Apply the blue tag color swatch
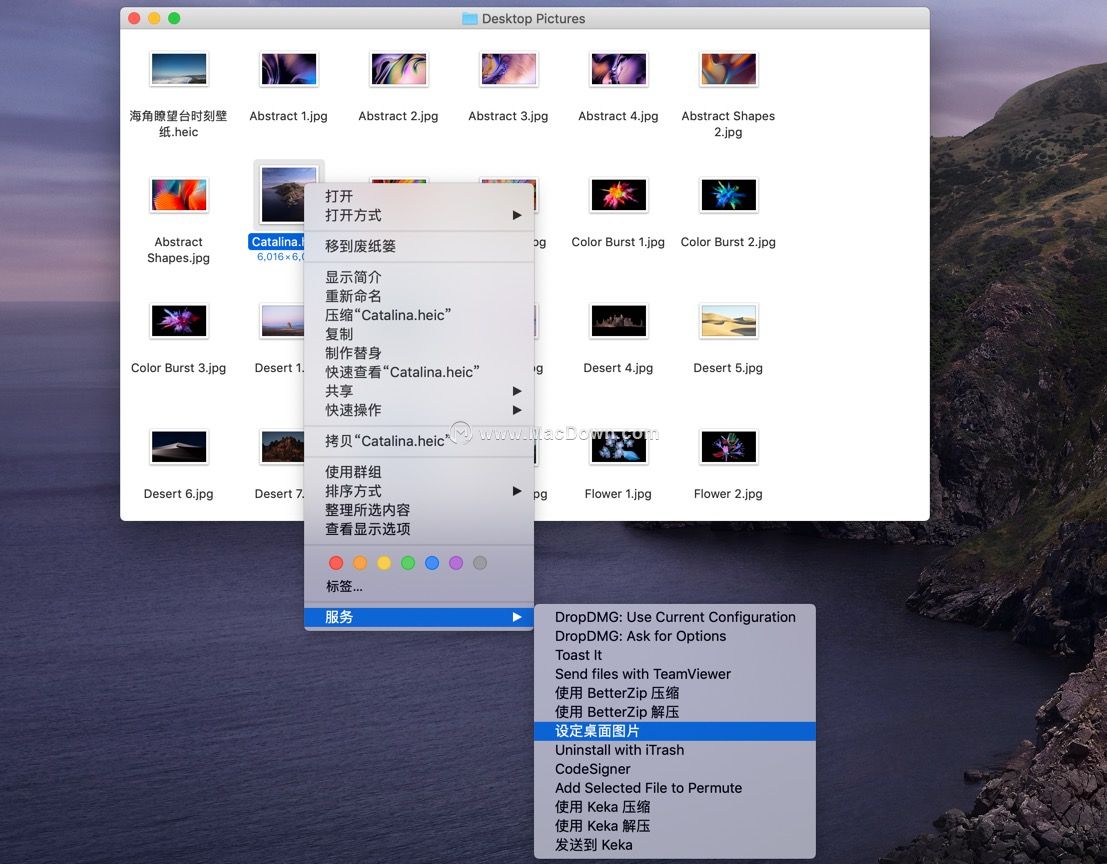Screen dimensions: 1107x864 pos(432,562)
